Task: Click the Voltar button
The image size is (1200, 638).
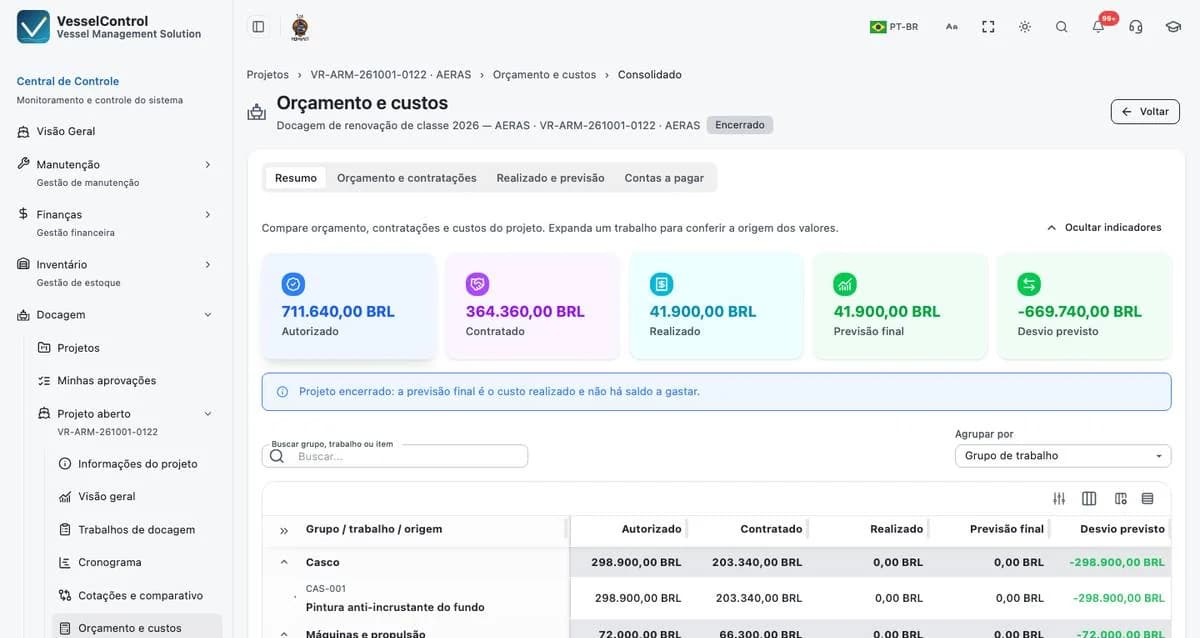Action: [x=1145, y=112]
